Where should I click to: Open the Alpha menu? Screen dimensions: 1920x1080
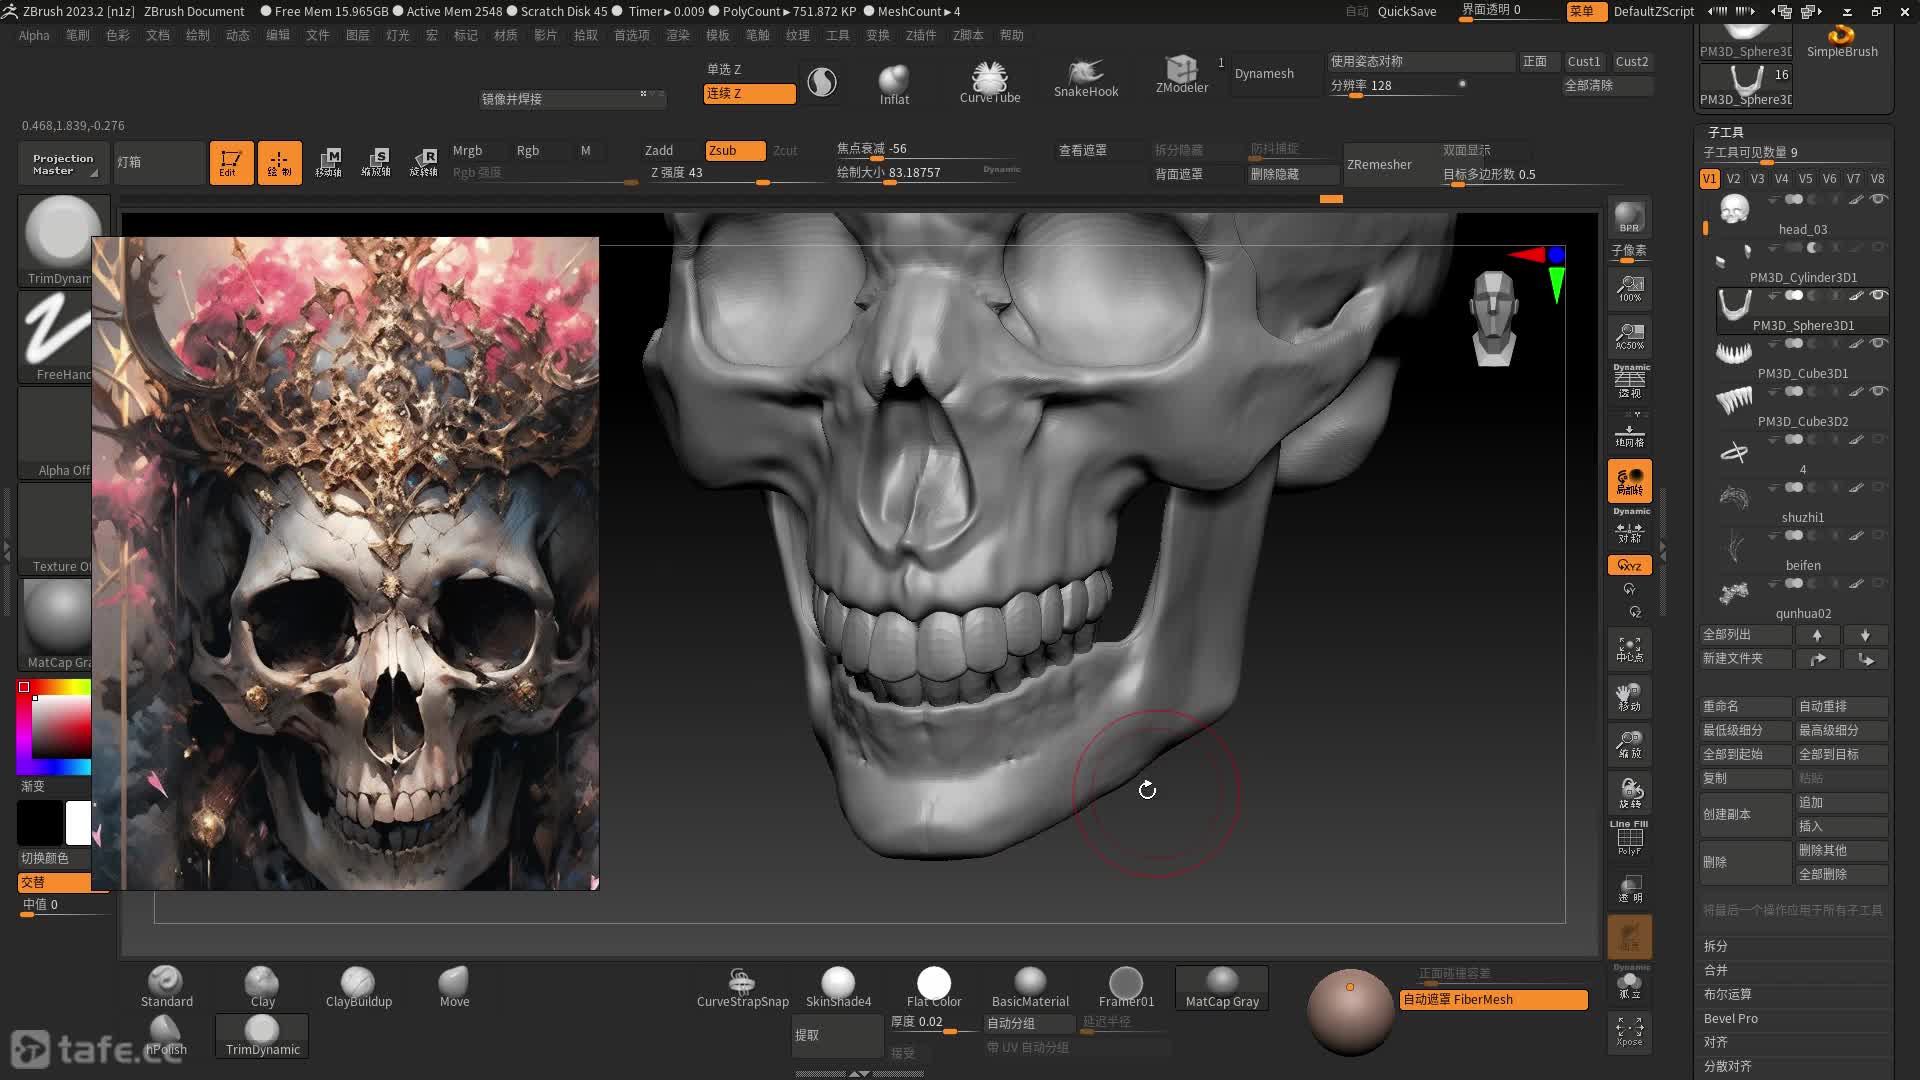(34, 35)
